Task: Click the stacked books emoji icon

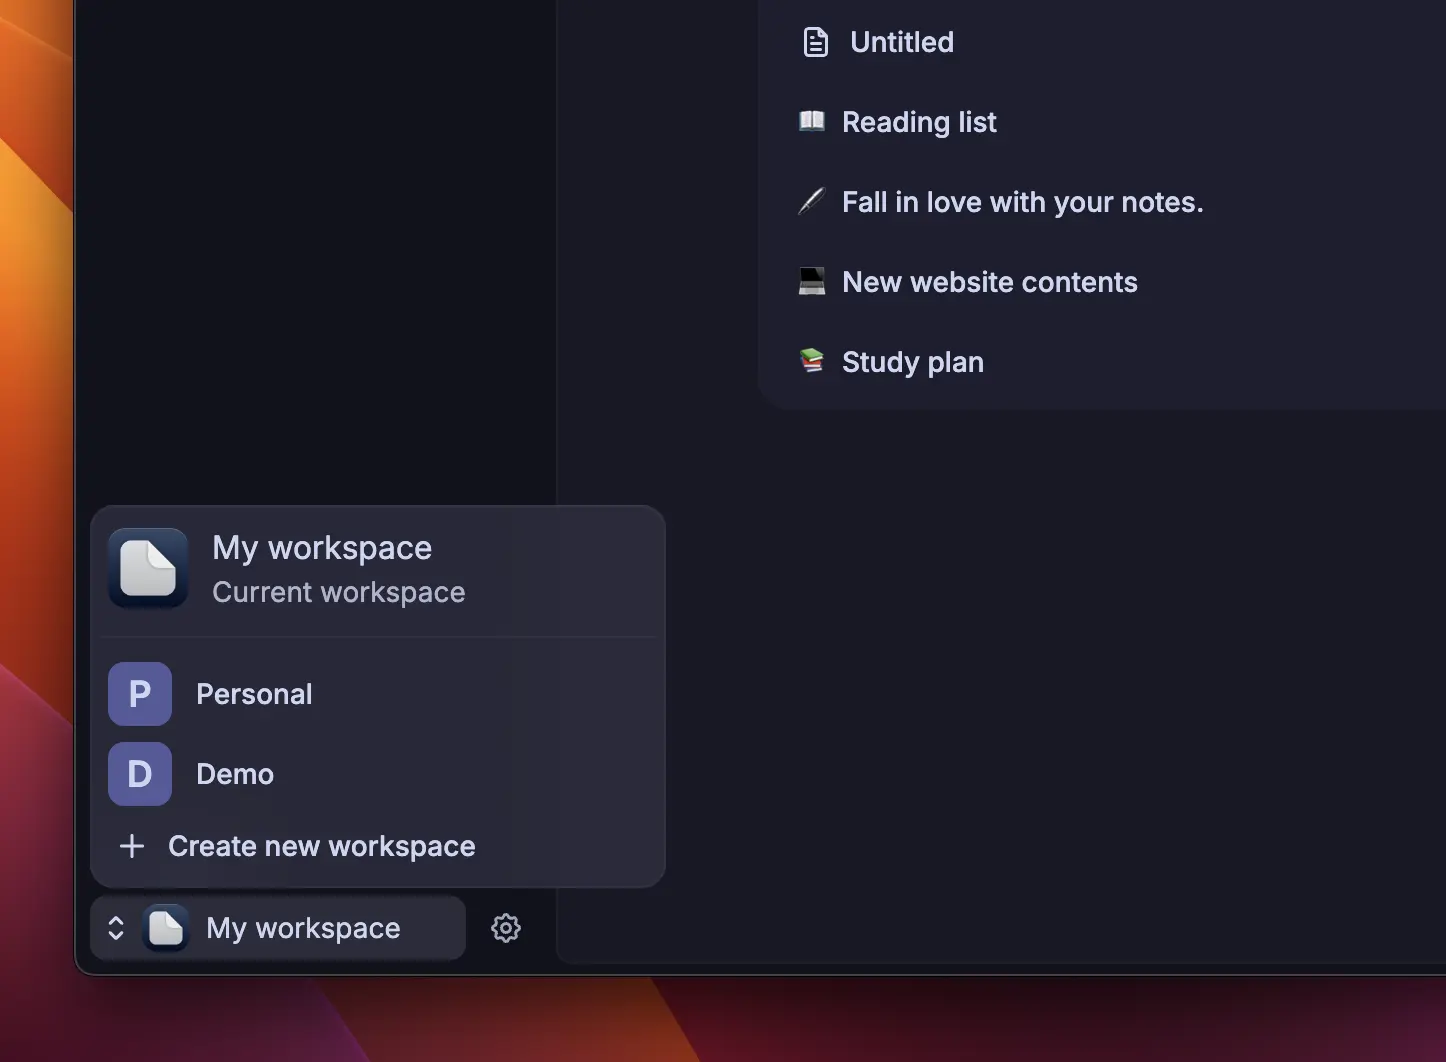Action: (x=812, y=360)
